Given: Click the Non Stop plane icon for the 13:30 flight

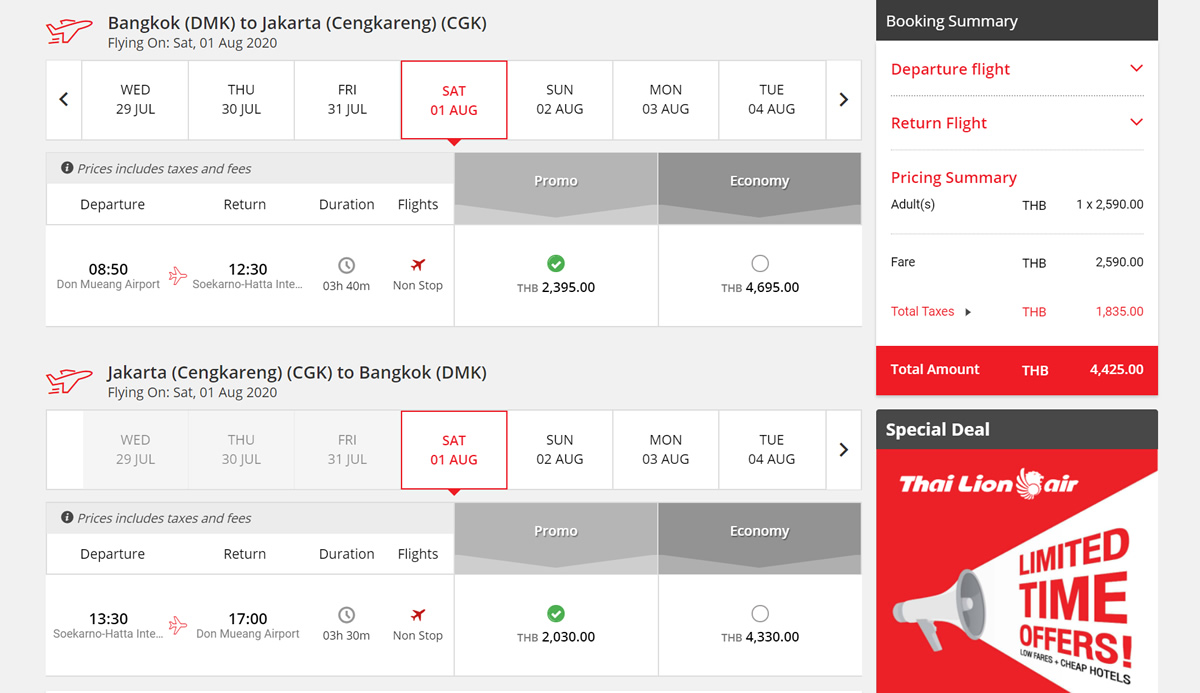Looking at the screenshot, I should coord(418,615).
